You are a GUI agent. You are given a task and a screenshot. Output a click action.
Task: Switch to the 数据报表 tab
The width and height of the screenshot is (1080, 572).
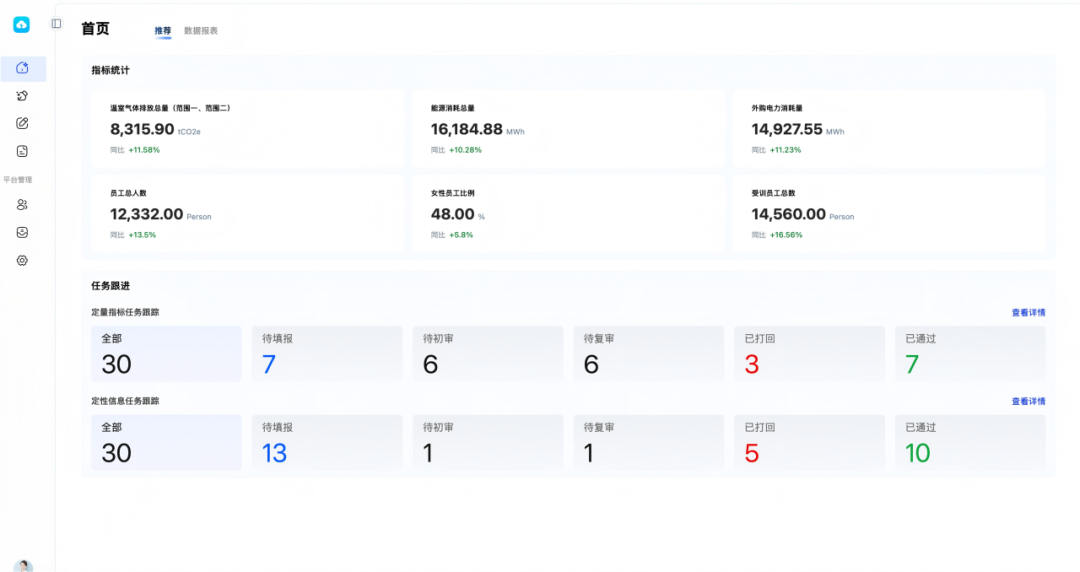point(201,31)
